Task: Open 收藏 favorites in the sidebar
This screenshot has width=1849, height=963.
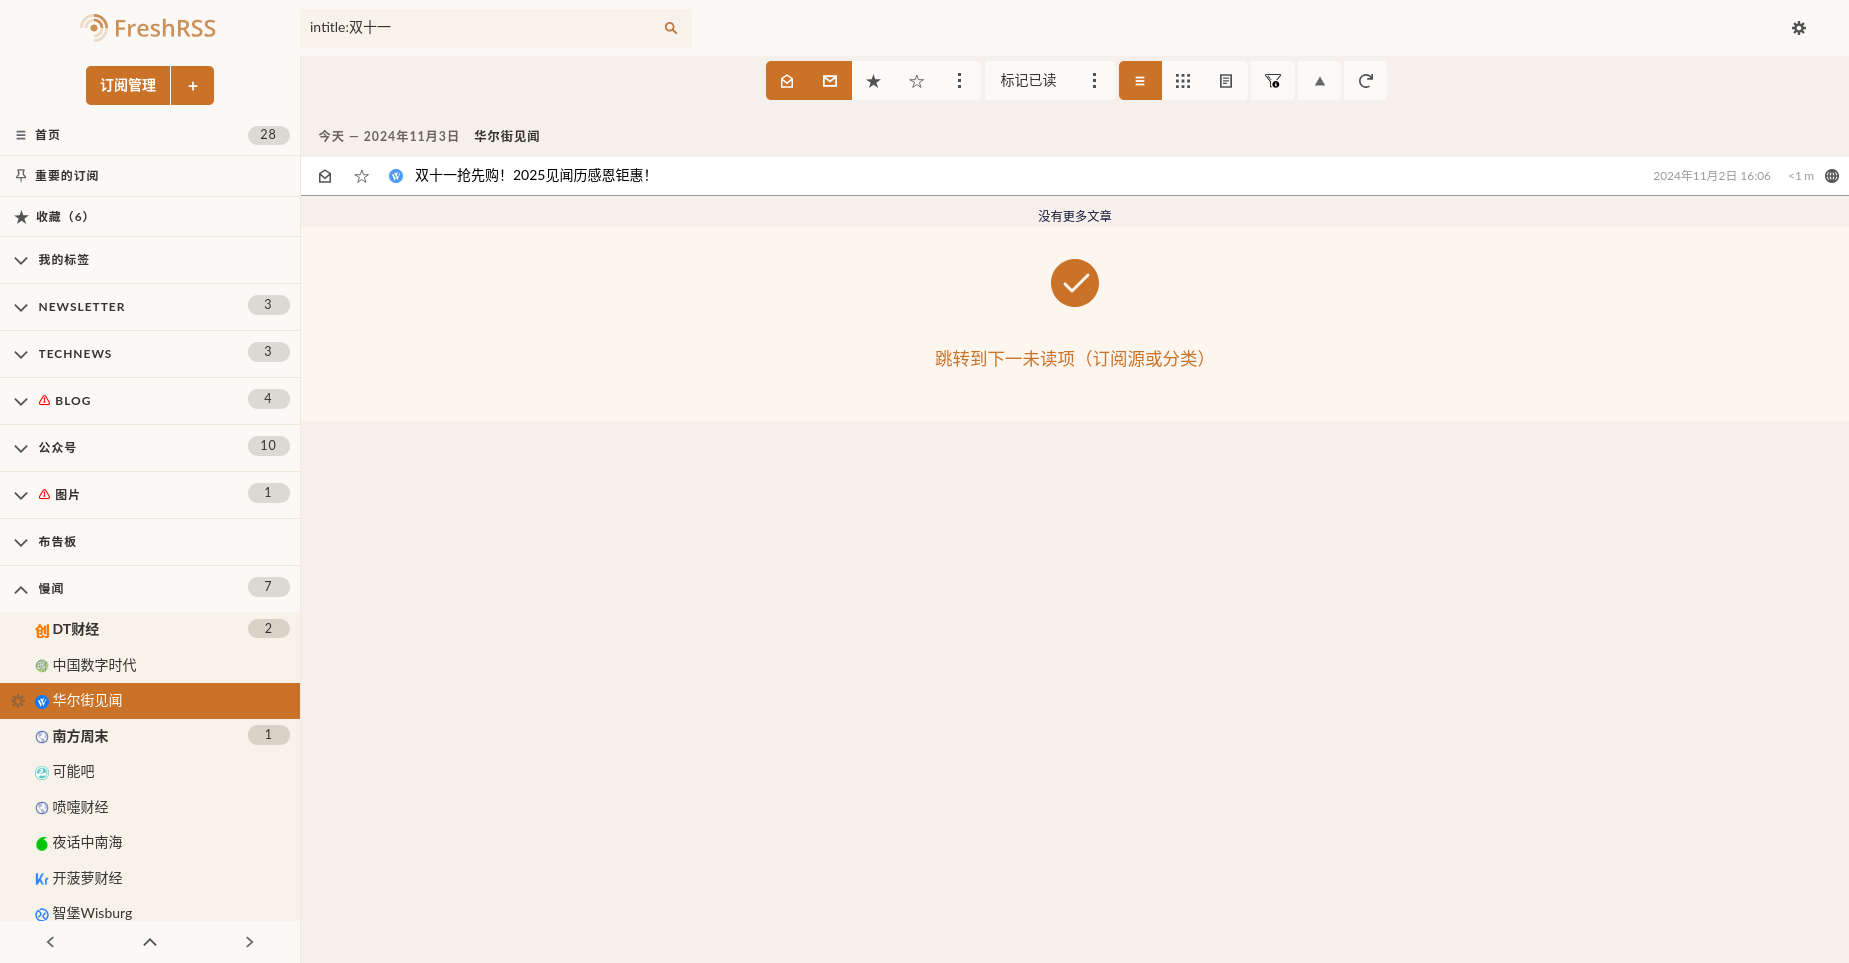Action: [x=62, y=217]
